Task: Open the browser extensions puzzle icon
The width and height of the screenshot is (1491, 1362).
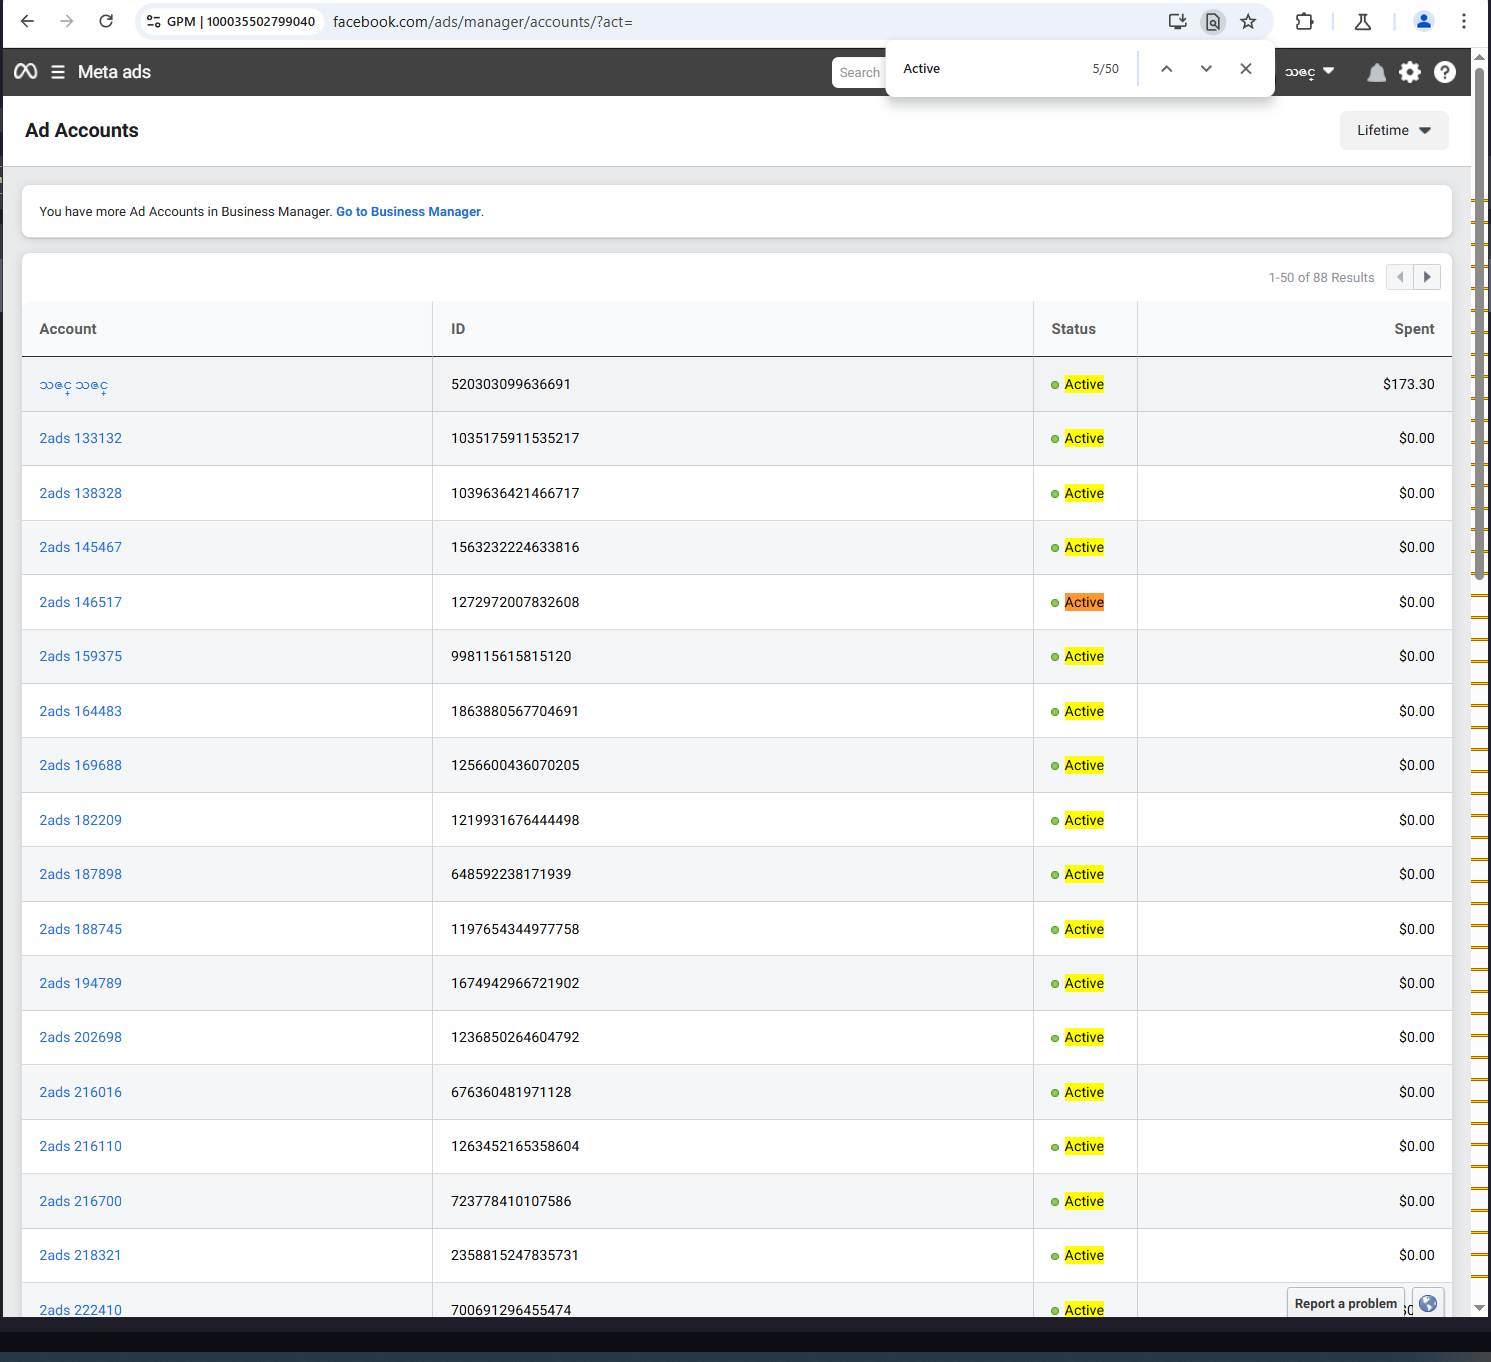Action: coord(1304,22)
